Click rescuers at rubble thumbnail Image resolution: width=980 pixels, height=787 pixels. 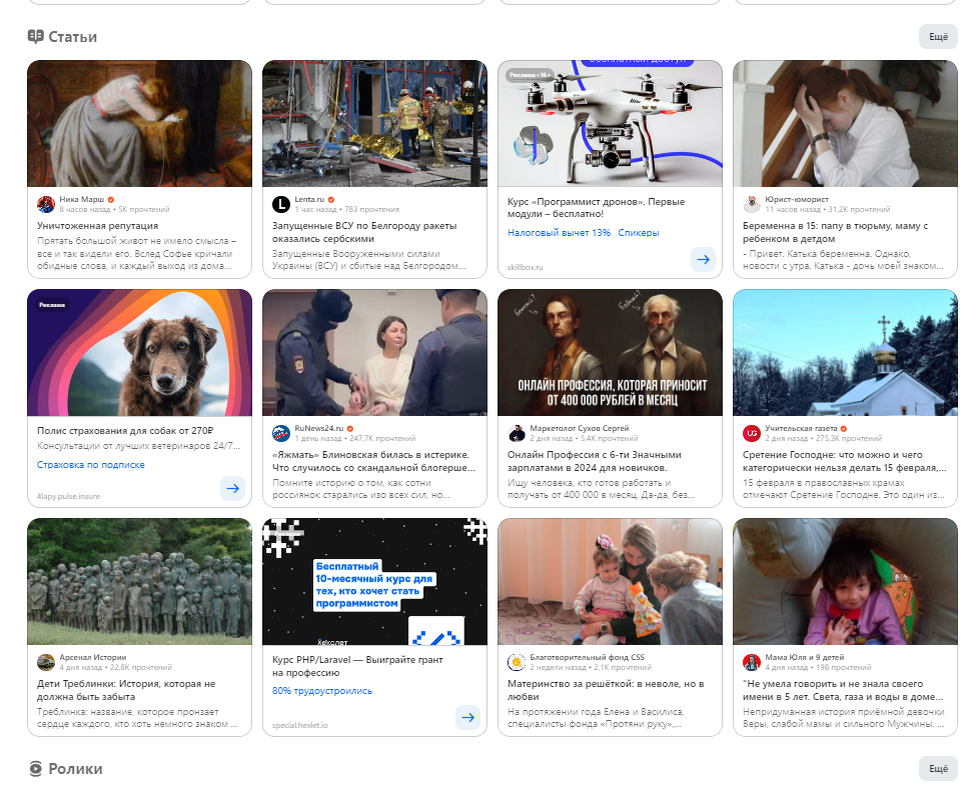tap(374, 124)
